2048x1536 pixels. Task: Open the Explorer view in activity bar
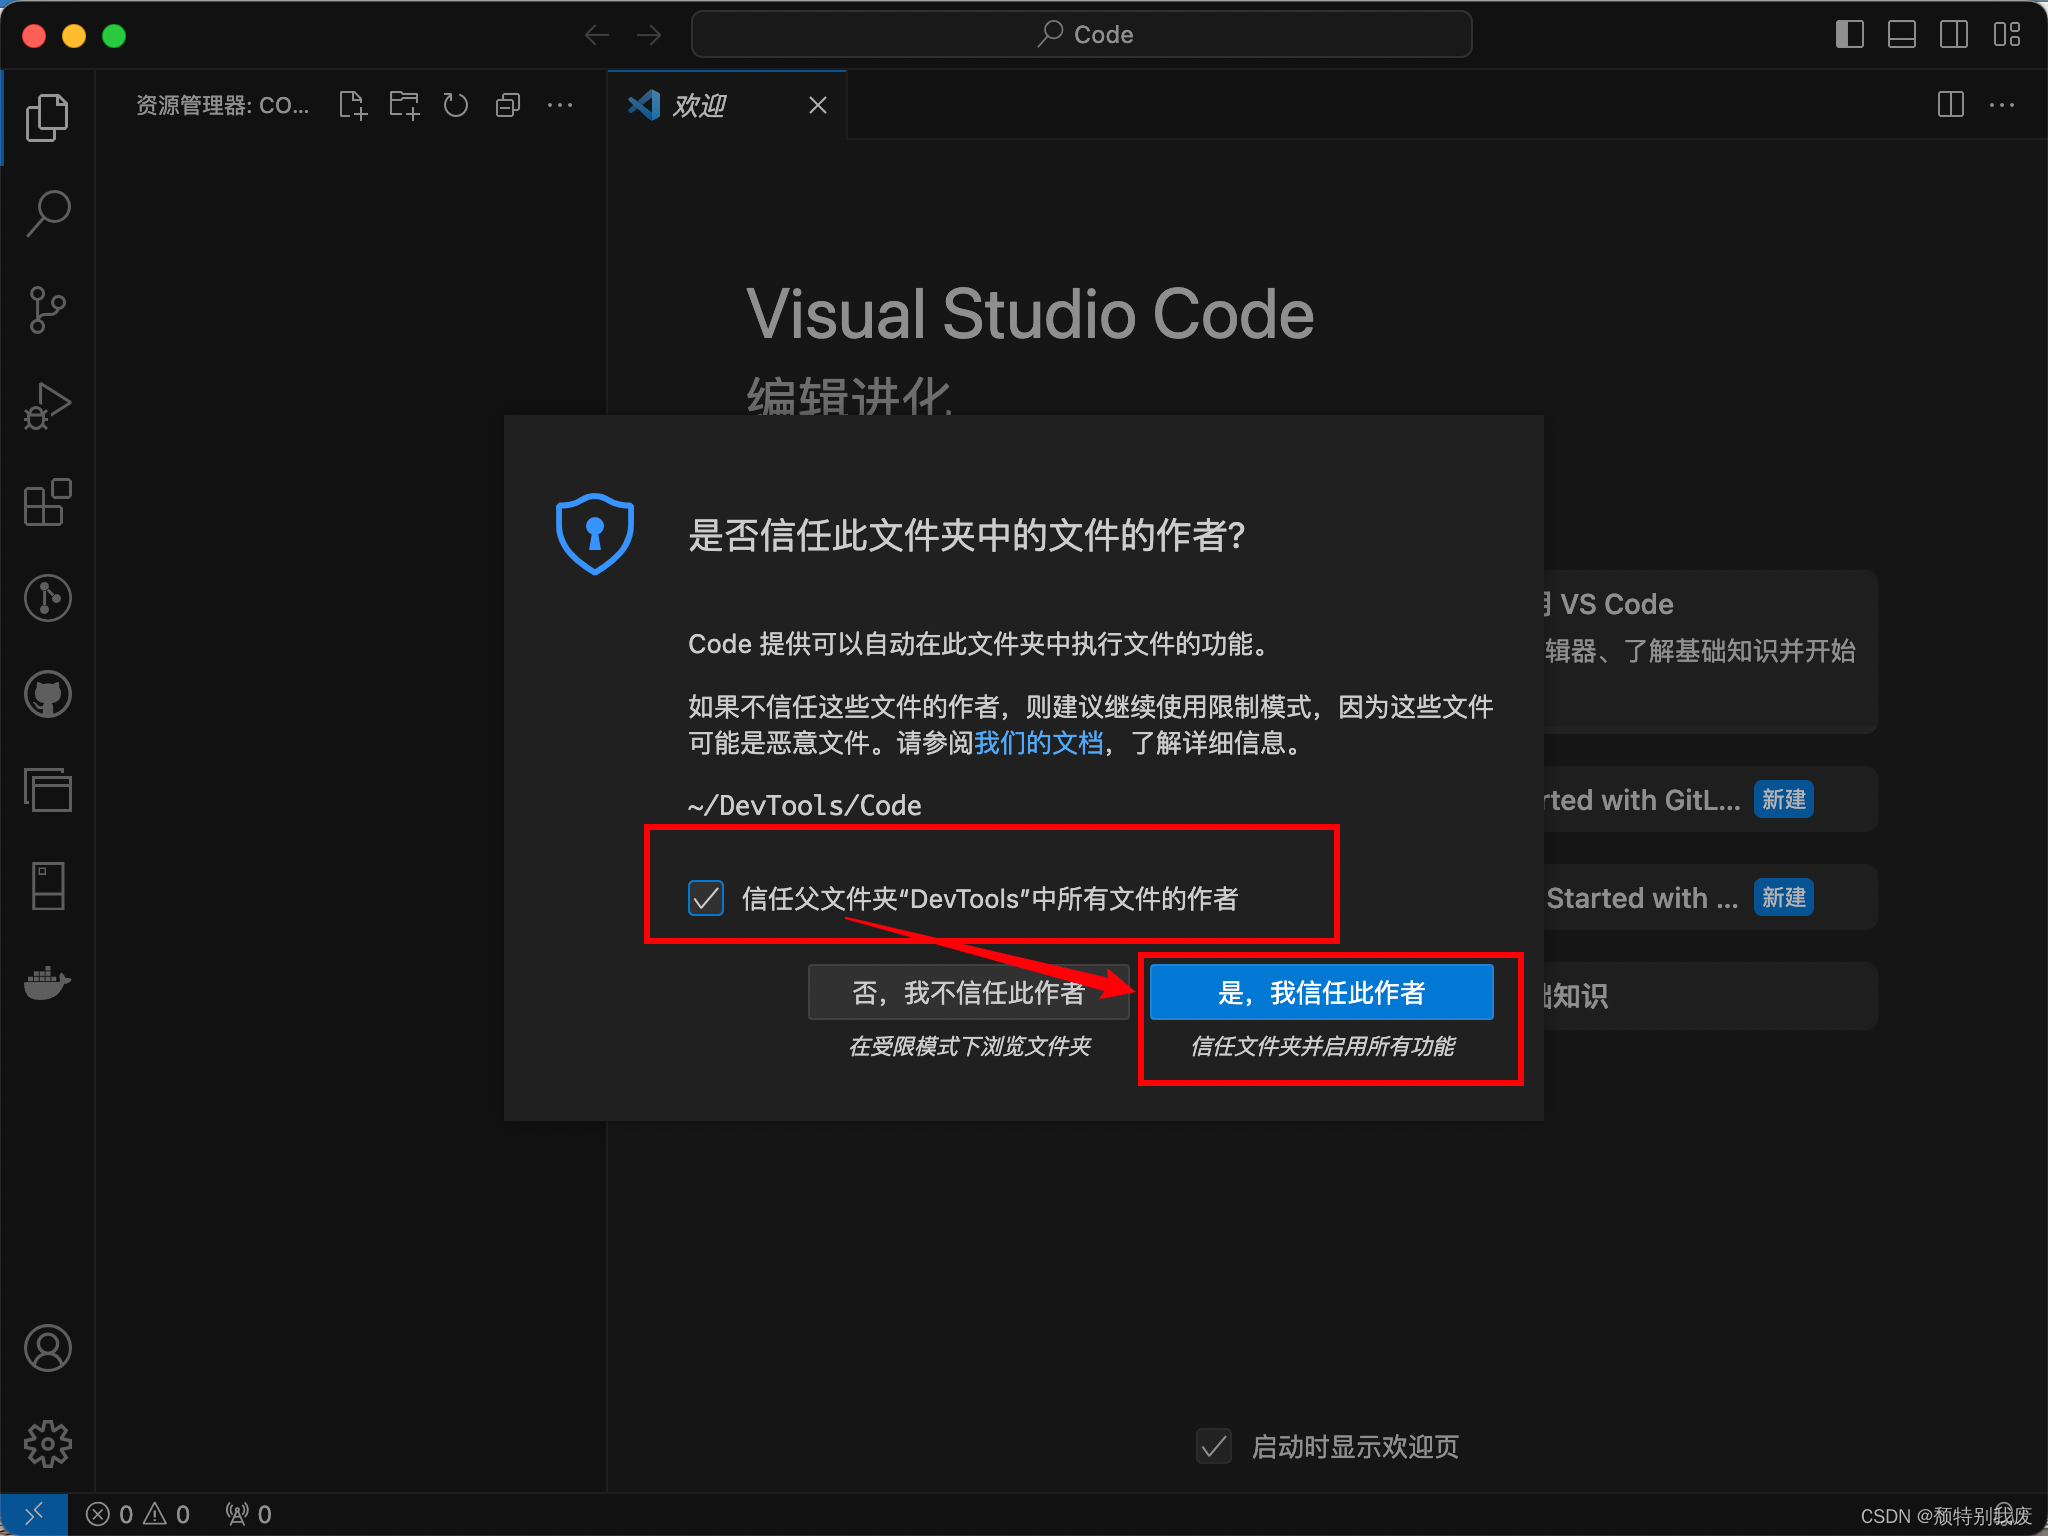tap(47, 118)
